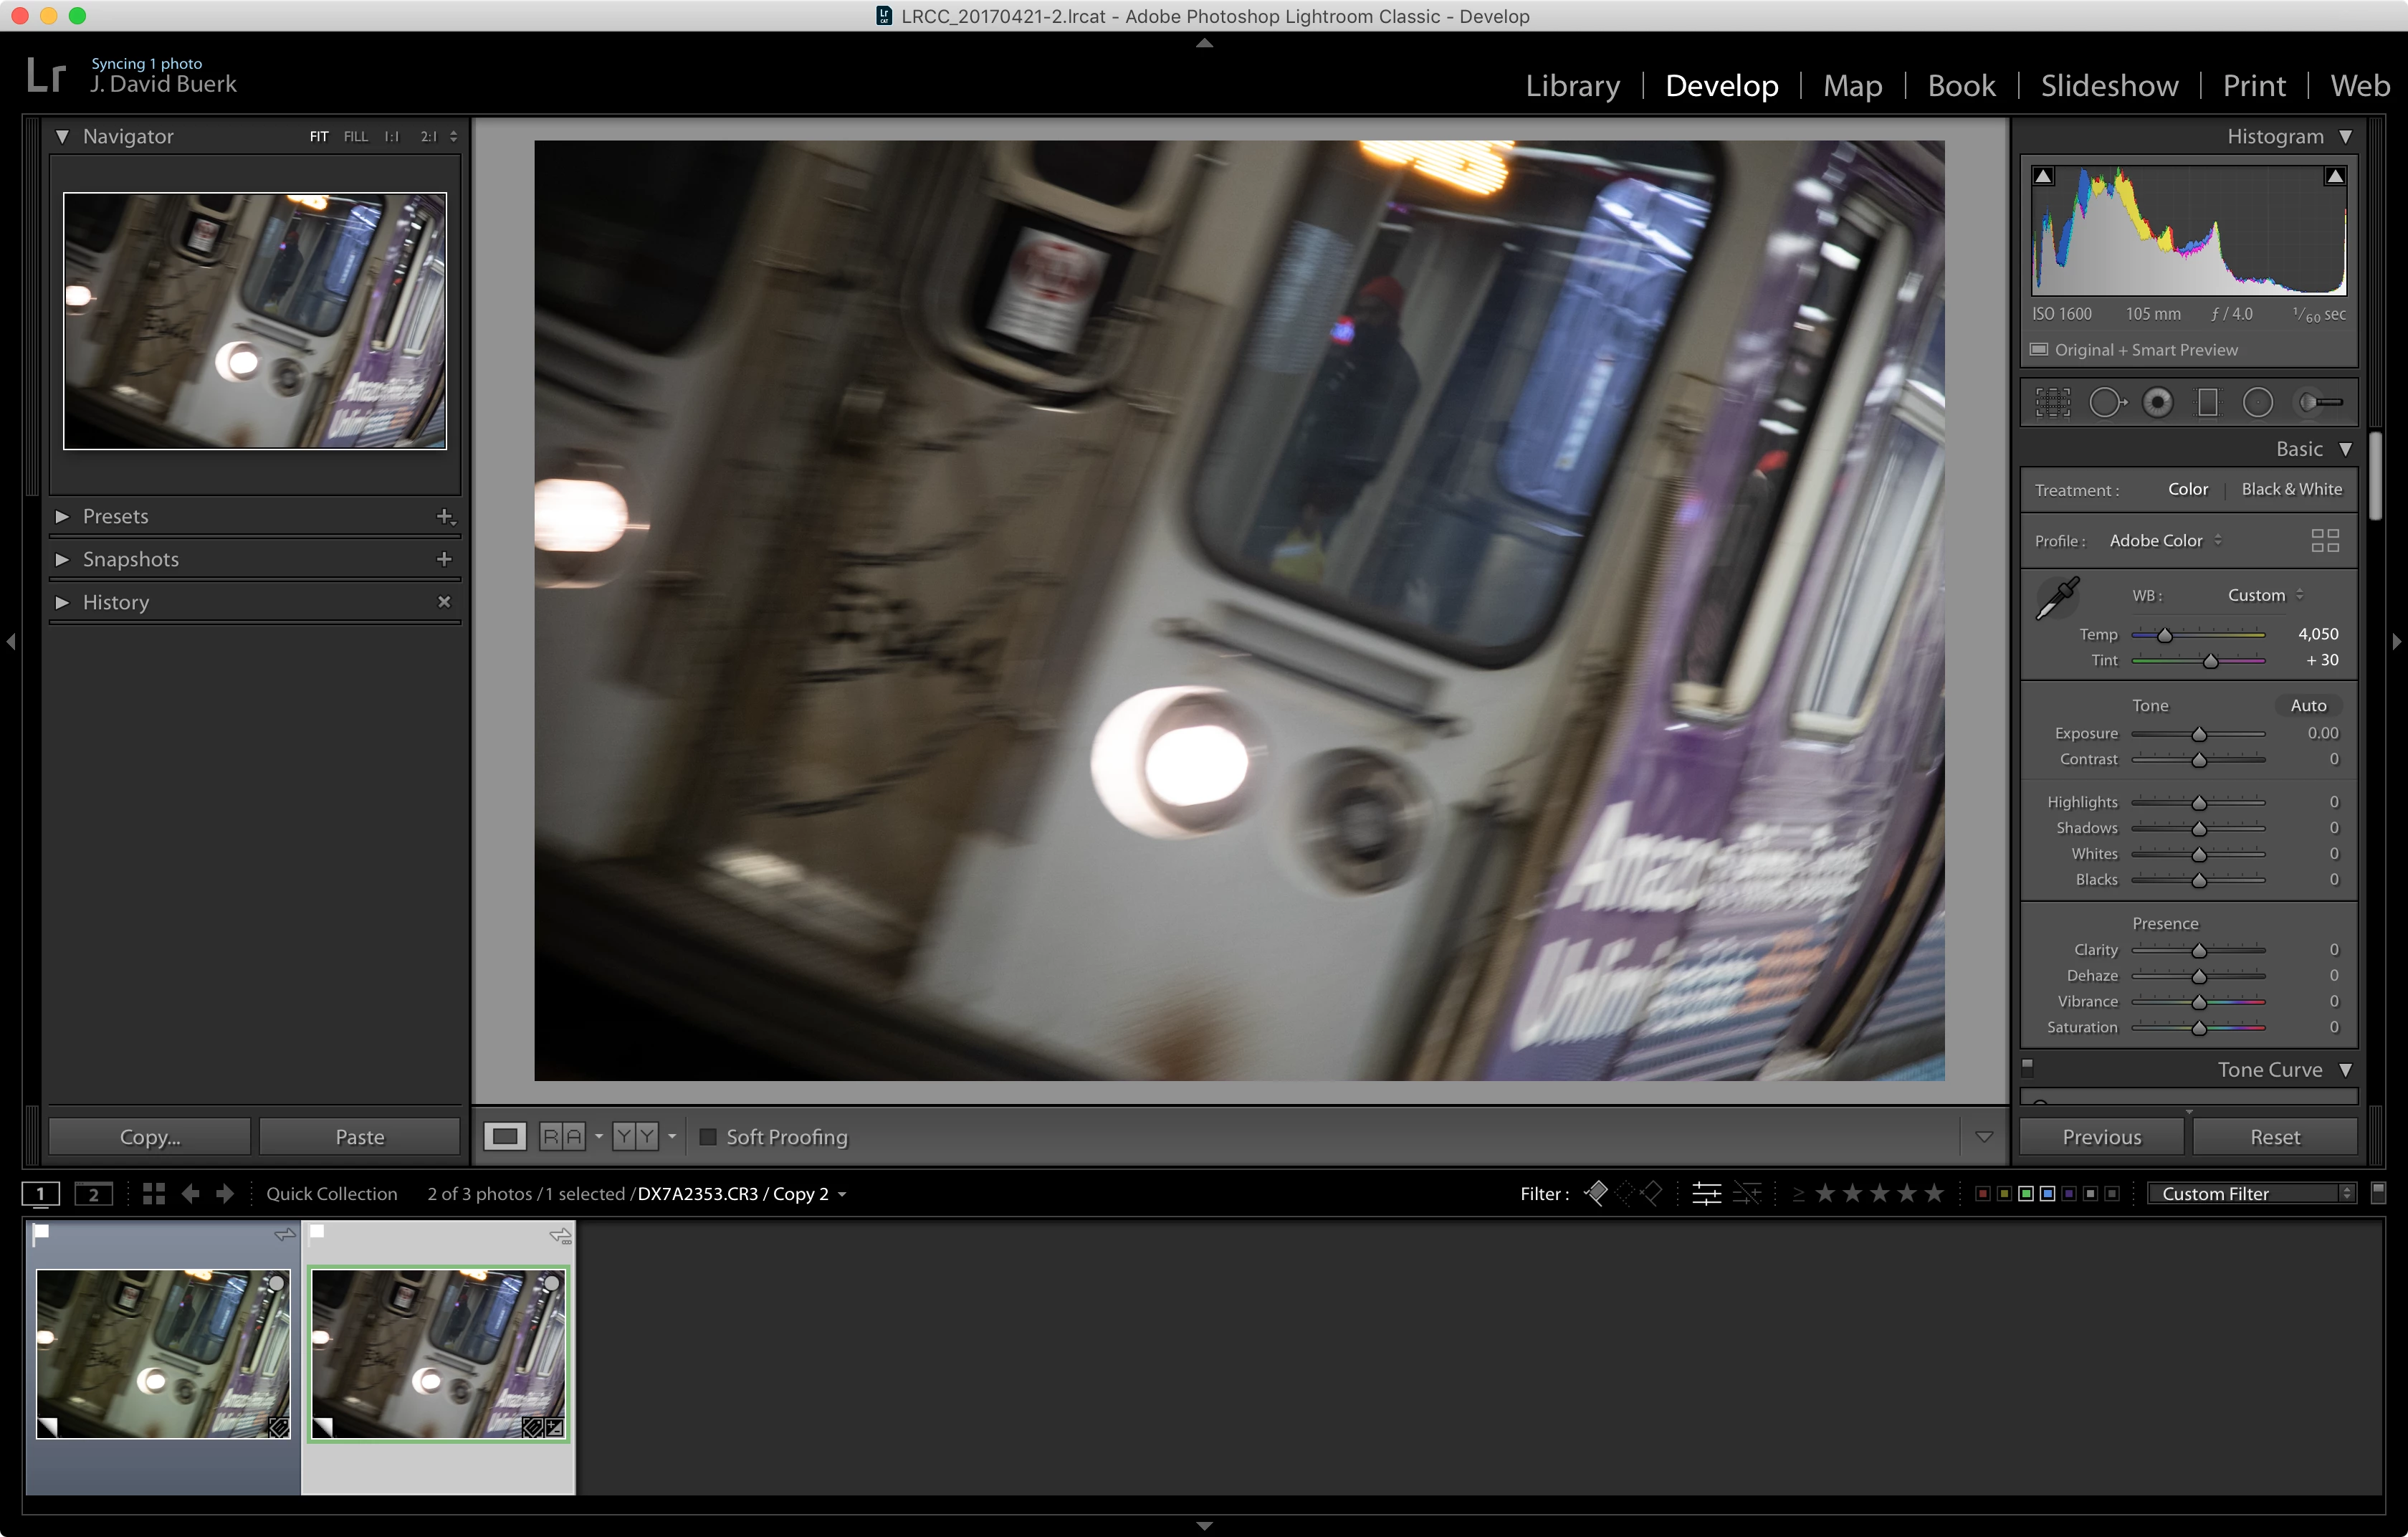2408x1537 pixels.
Task: Pick the White Balance Selector eyedropper
Action: click(x=2058, y=598)
